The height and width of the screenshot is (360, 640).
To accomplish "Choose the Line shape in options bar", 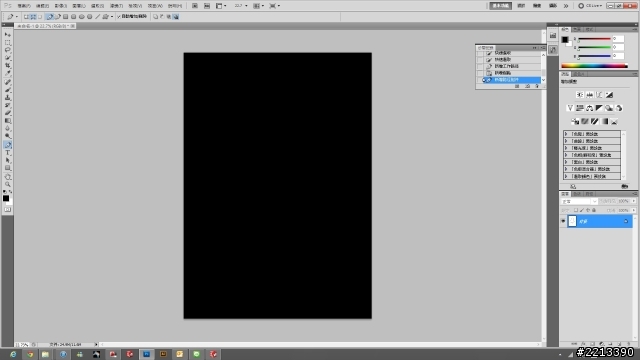I will [98, 17].
